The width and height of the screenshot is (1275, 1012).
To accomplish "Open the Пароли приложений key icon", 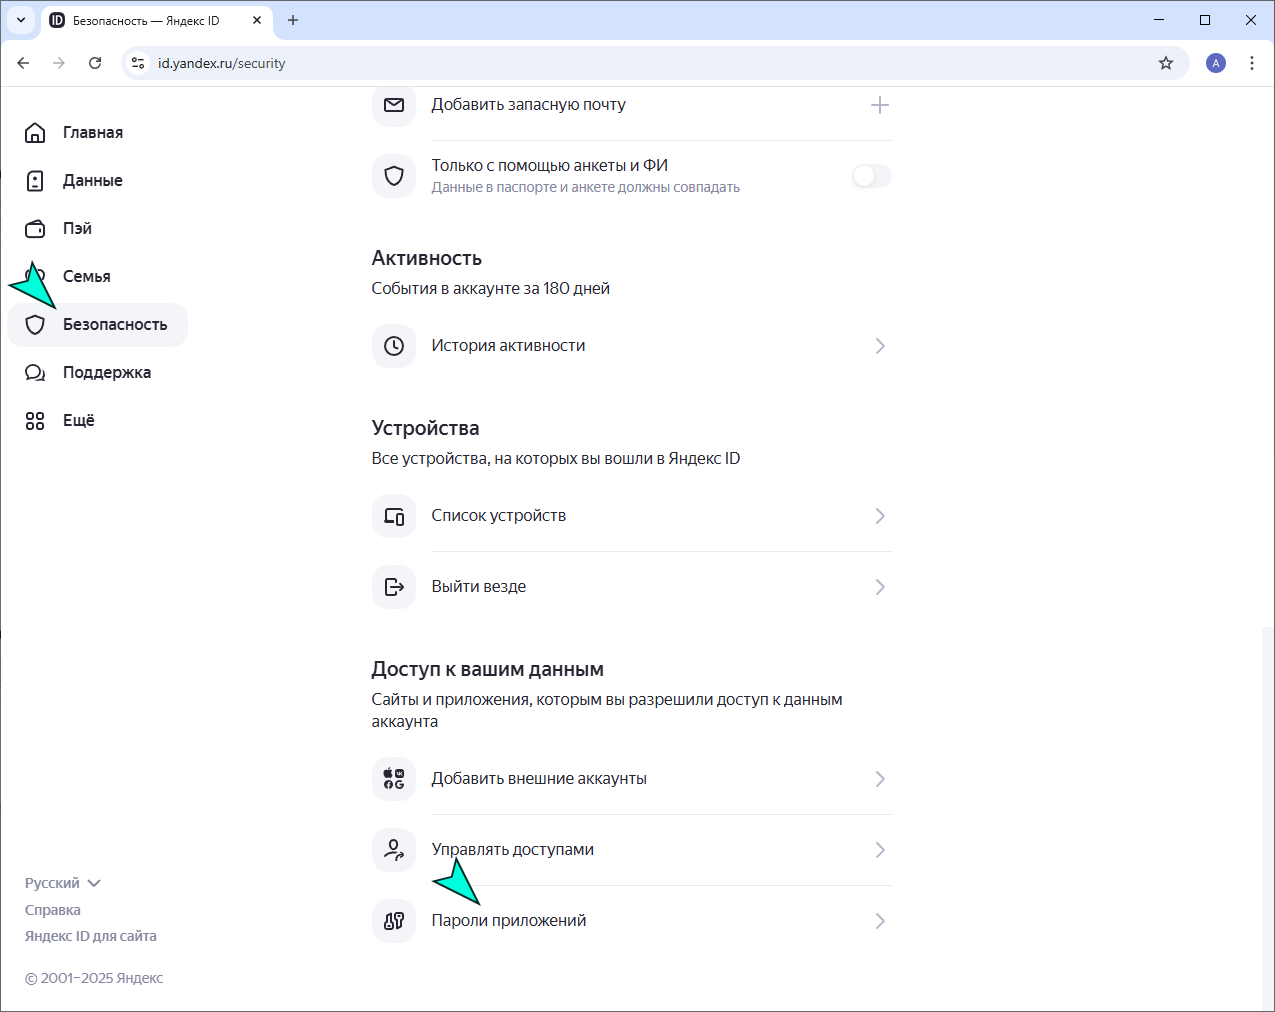I will [x=394, y=920].
